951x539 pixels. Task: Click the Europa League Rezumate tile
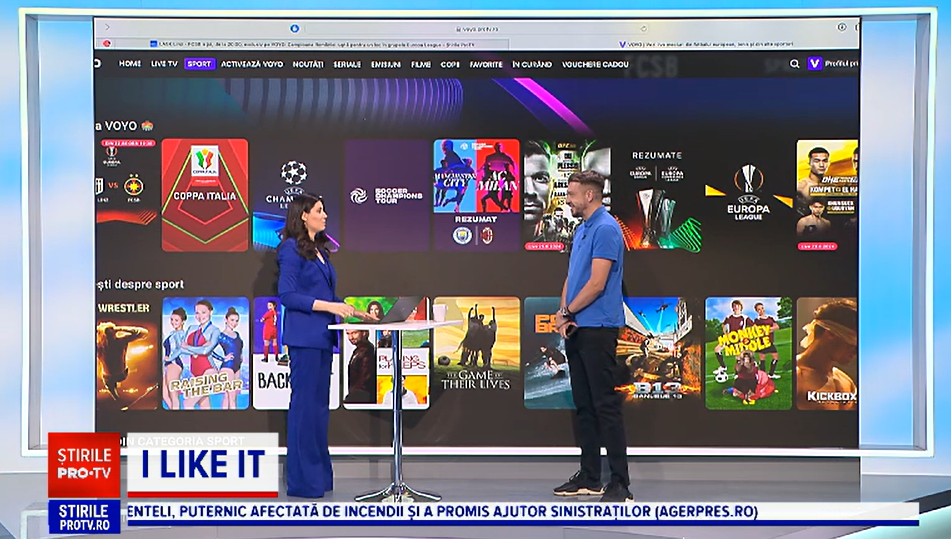pyautogui.click(x=657, y=195)
